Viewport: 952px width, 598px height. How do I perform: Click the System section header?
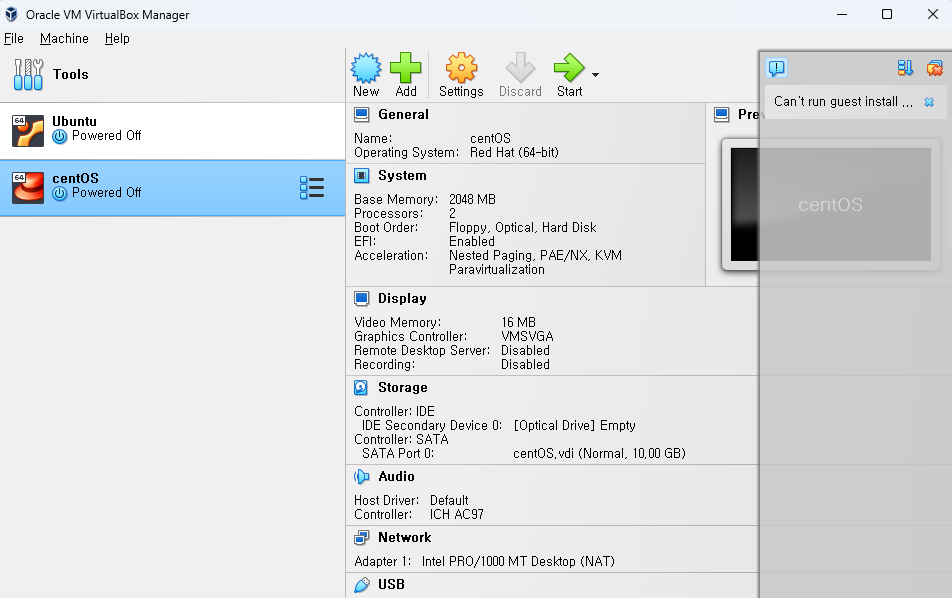(402, 175)
